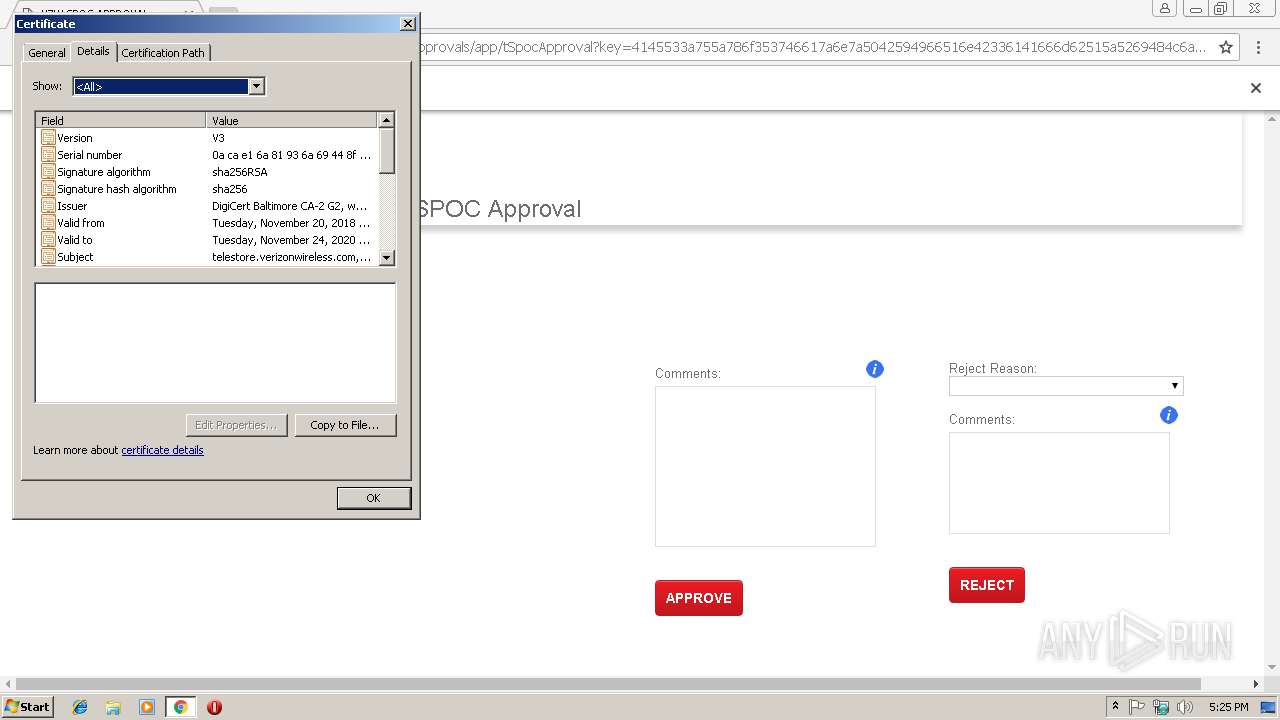Click the Signature hash algorithm field icon

click(x=48, y=189)
